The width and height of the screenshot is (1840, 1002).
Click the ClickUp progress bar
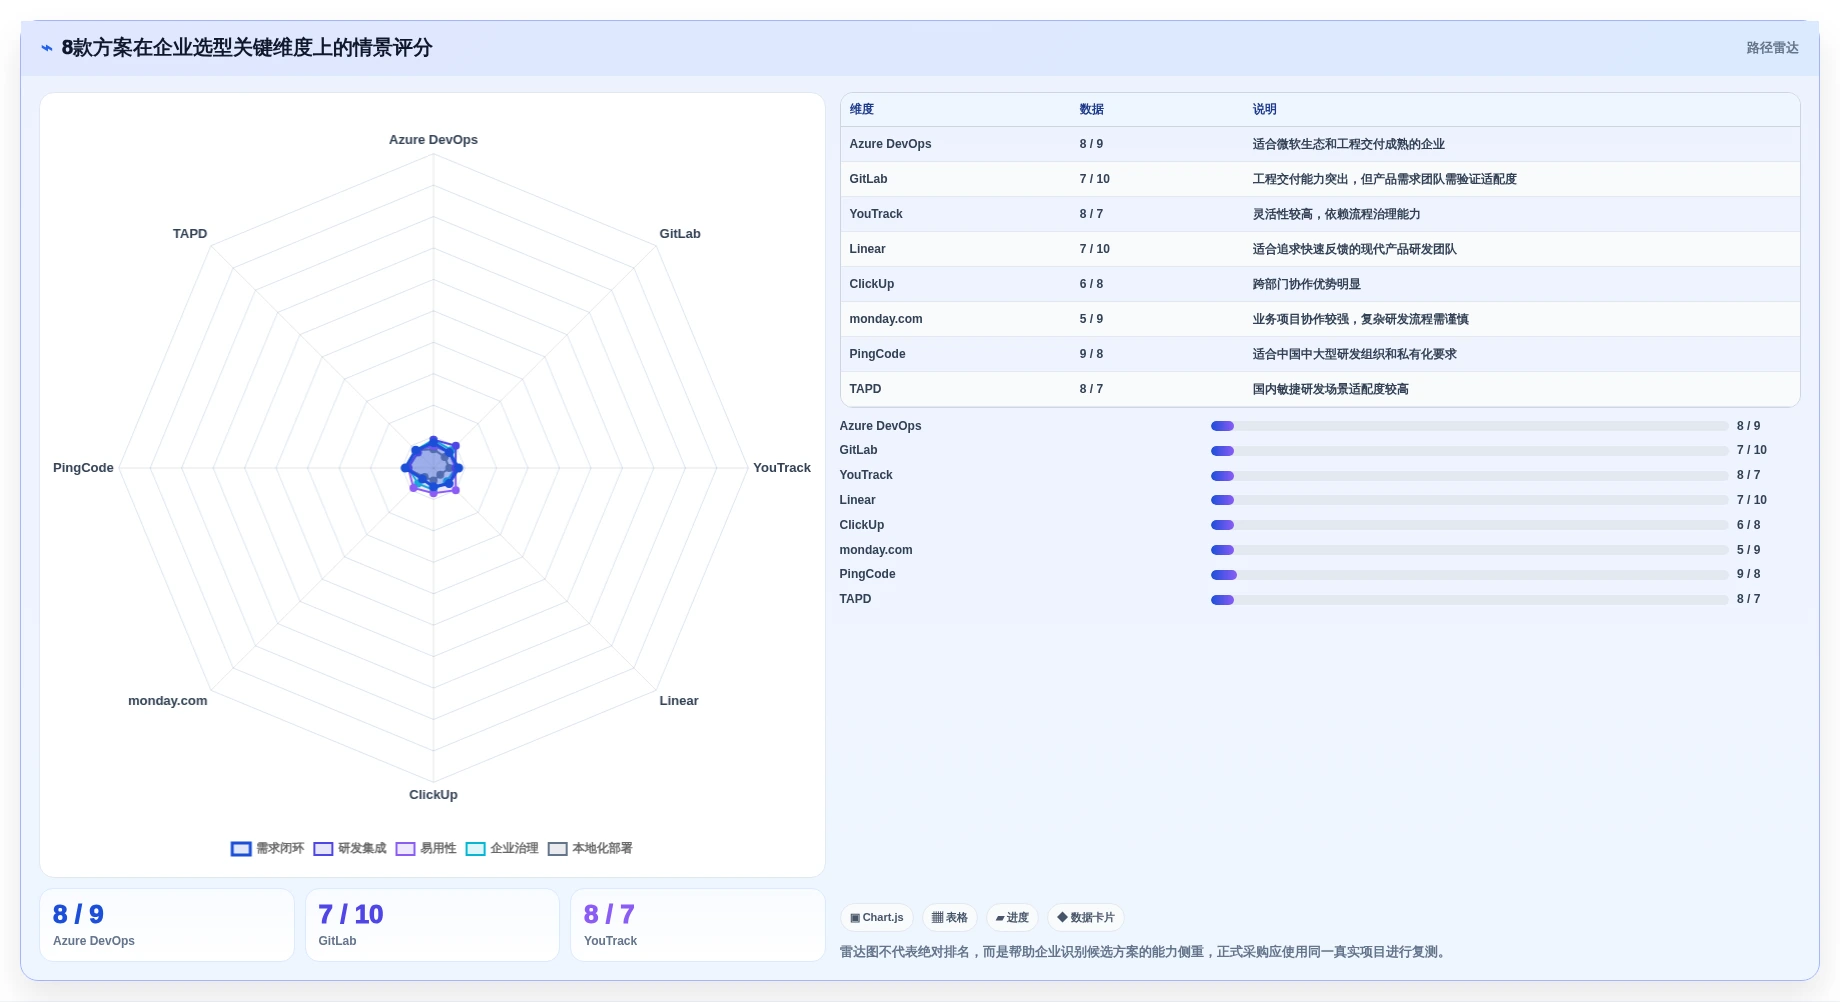coord(1469,525)
